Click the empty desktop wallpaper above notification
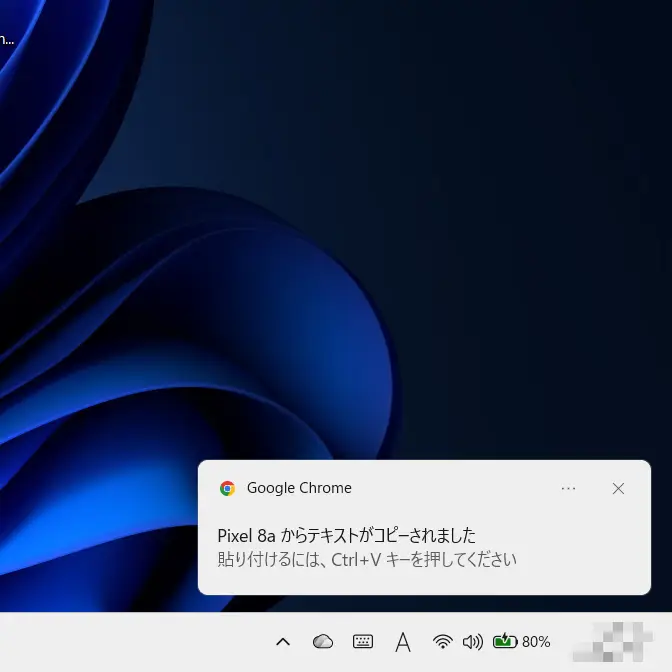Image resolution: width=672 pixels, height=672 pixels. 500,250
